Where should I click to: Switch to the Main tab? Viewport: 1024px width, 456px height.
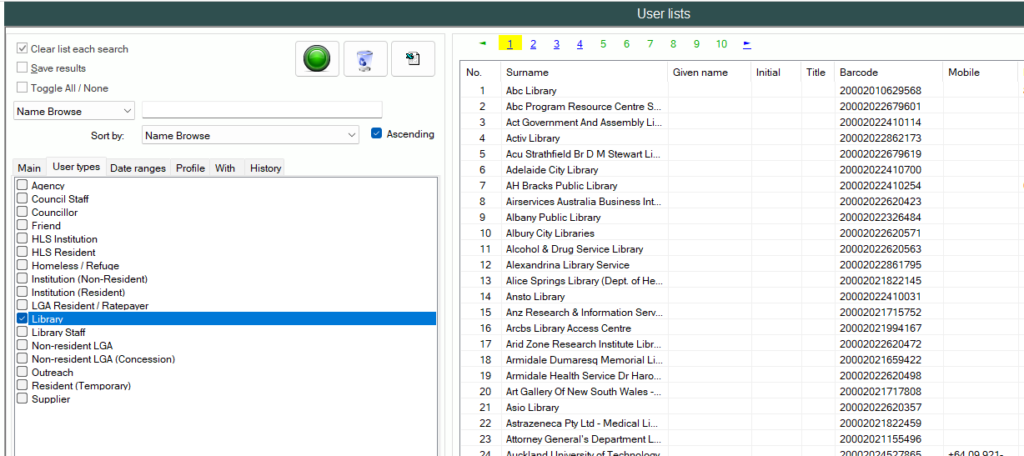click(29, 168)
